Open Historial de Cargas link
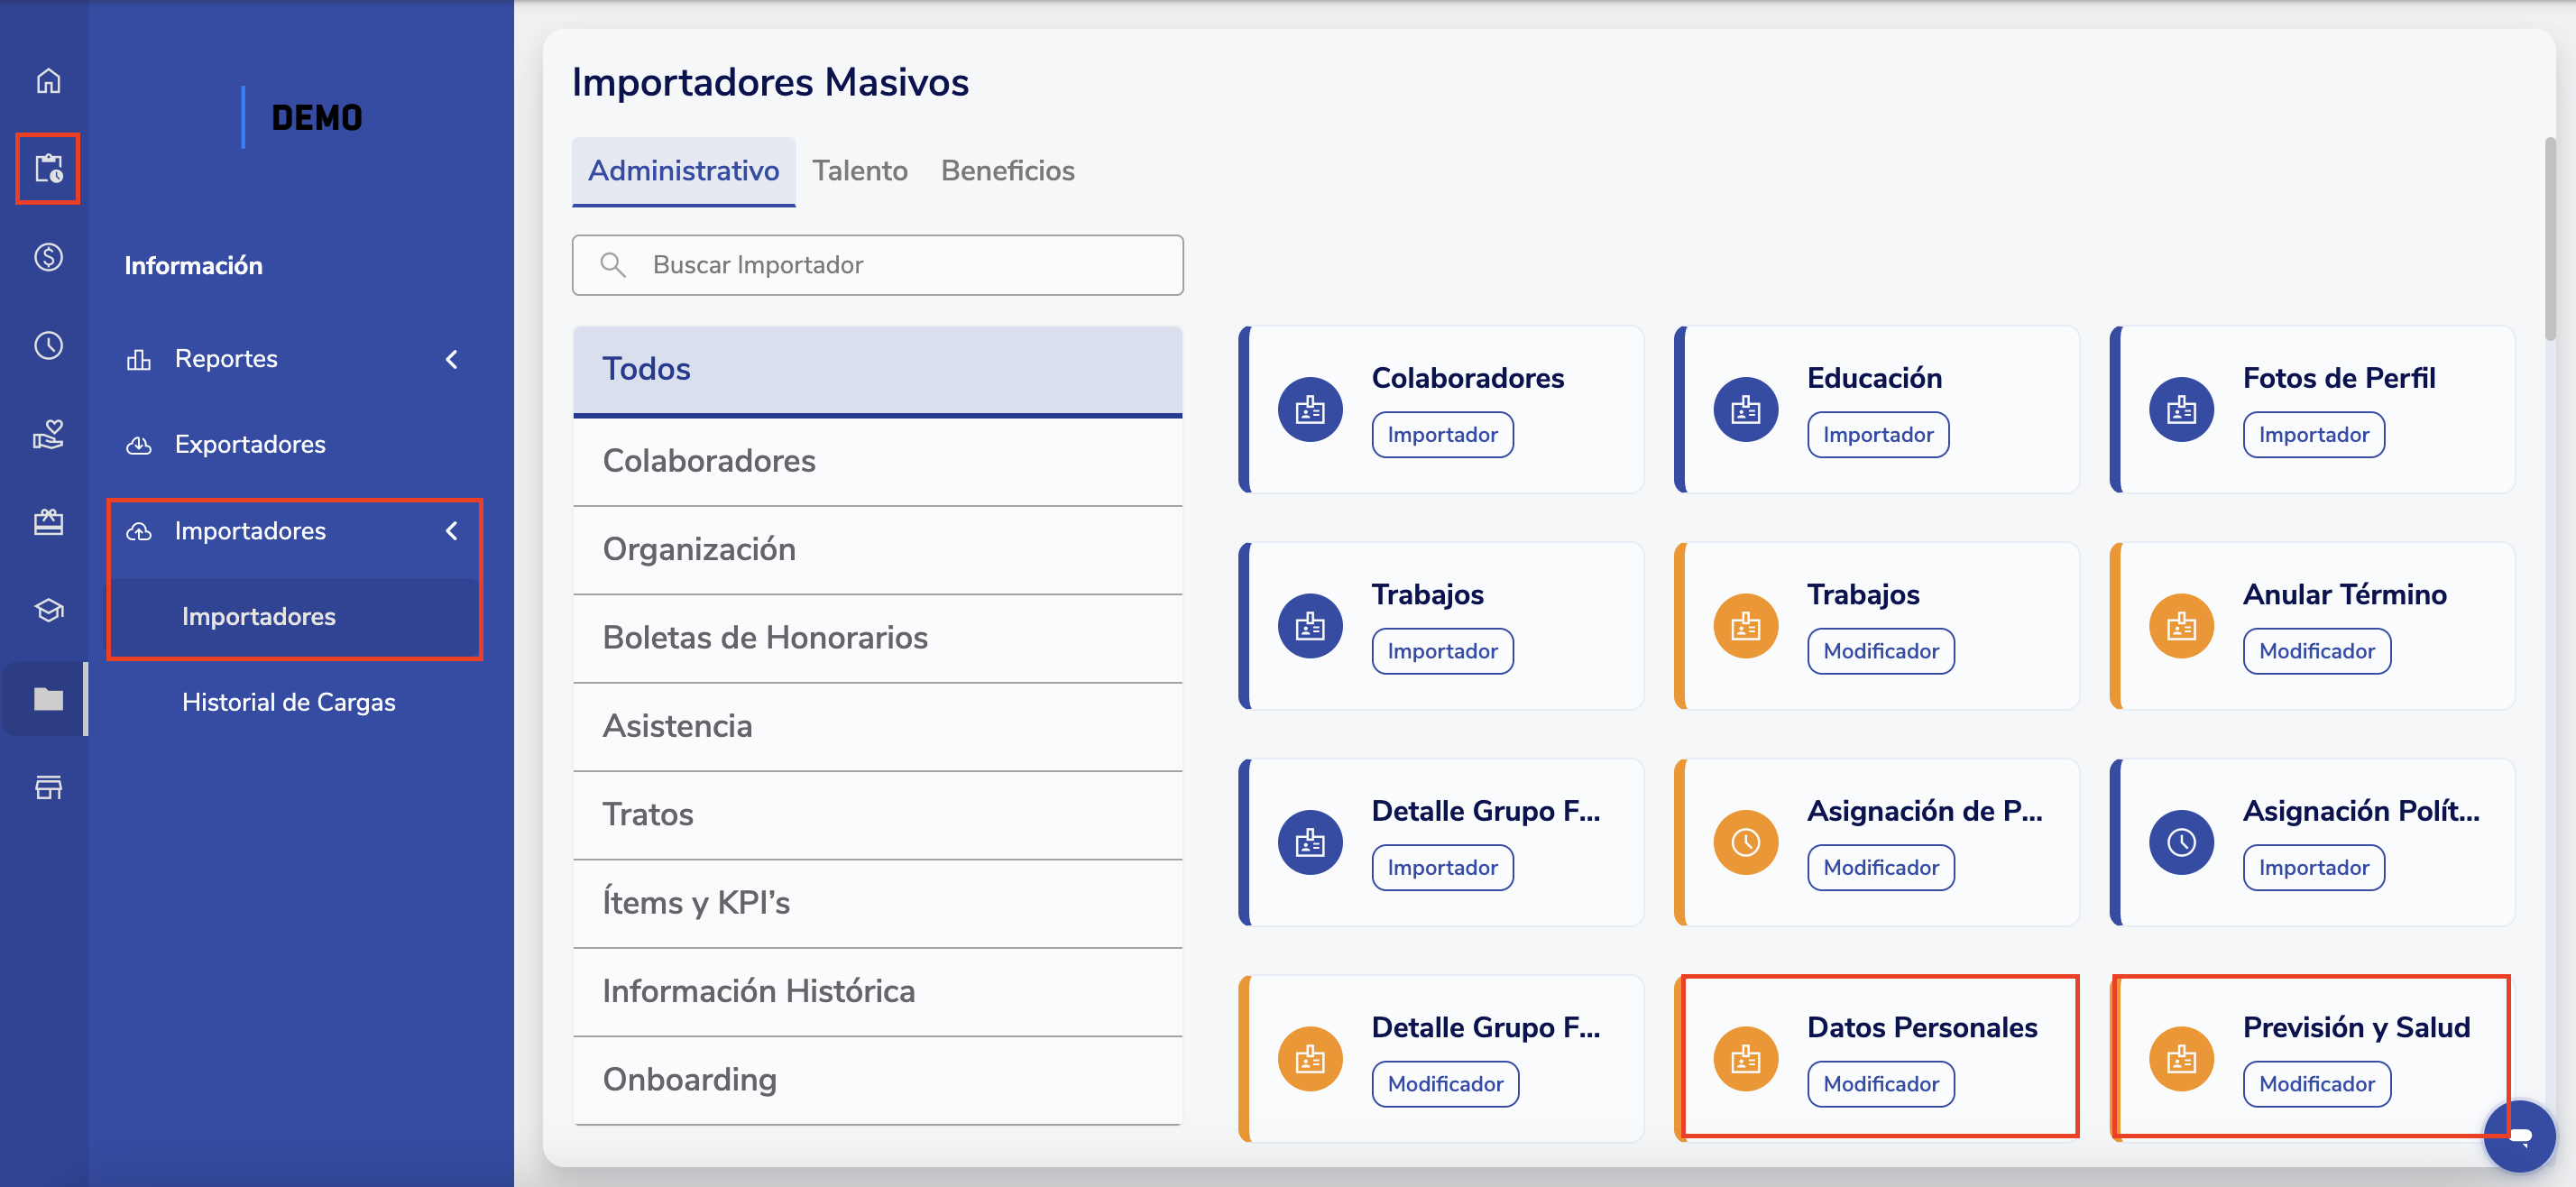The image size is (2576, 1187). [x=288, y=702]
